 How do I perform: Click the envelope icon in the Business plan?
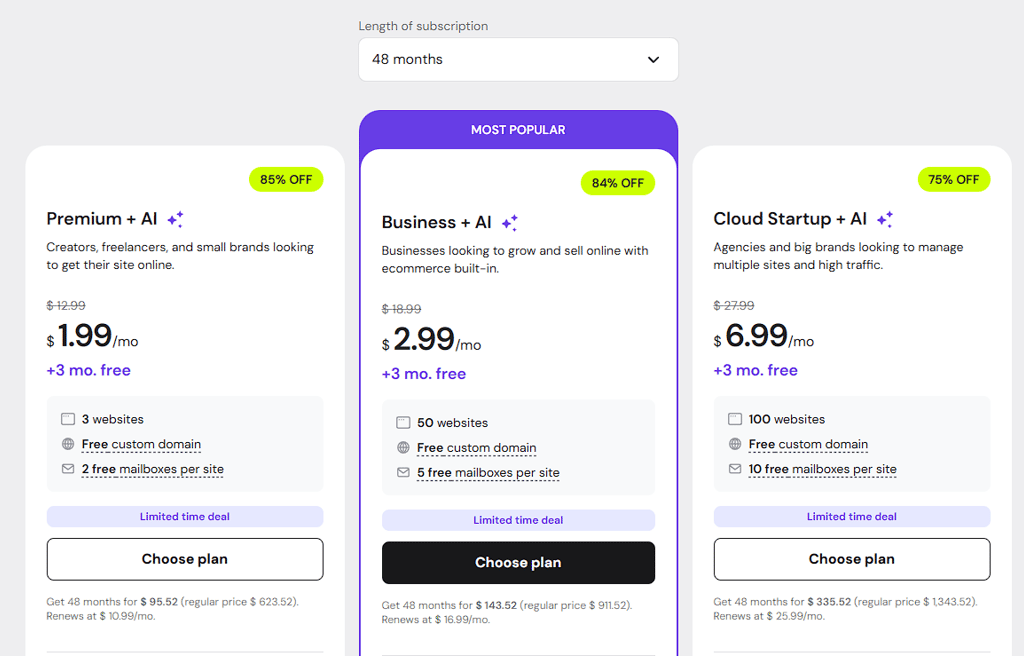point(403,473)
